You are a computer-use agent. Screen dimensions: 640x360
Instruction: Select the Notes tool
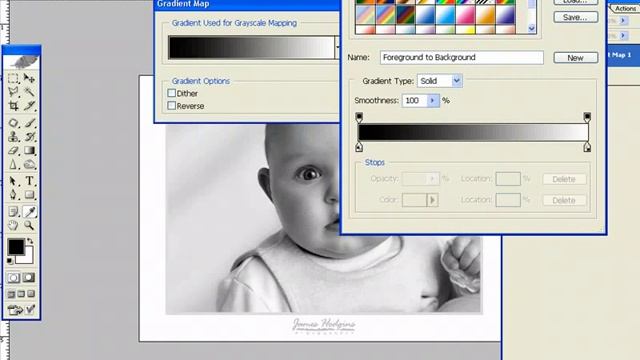tap(13, 211)
